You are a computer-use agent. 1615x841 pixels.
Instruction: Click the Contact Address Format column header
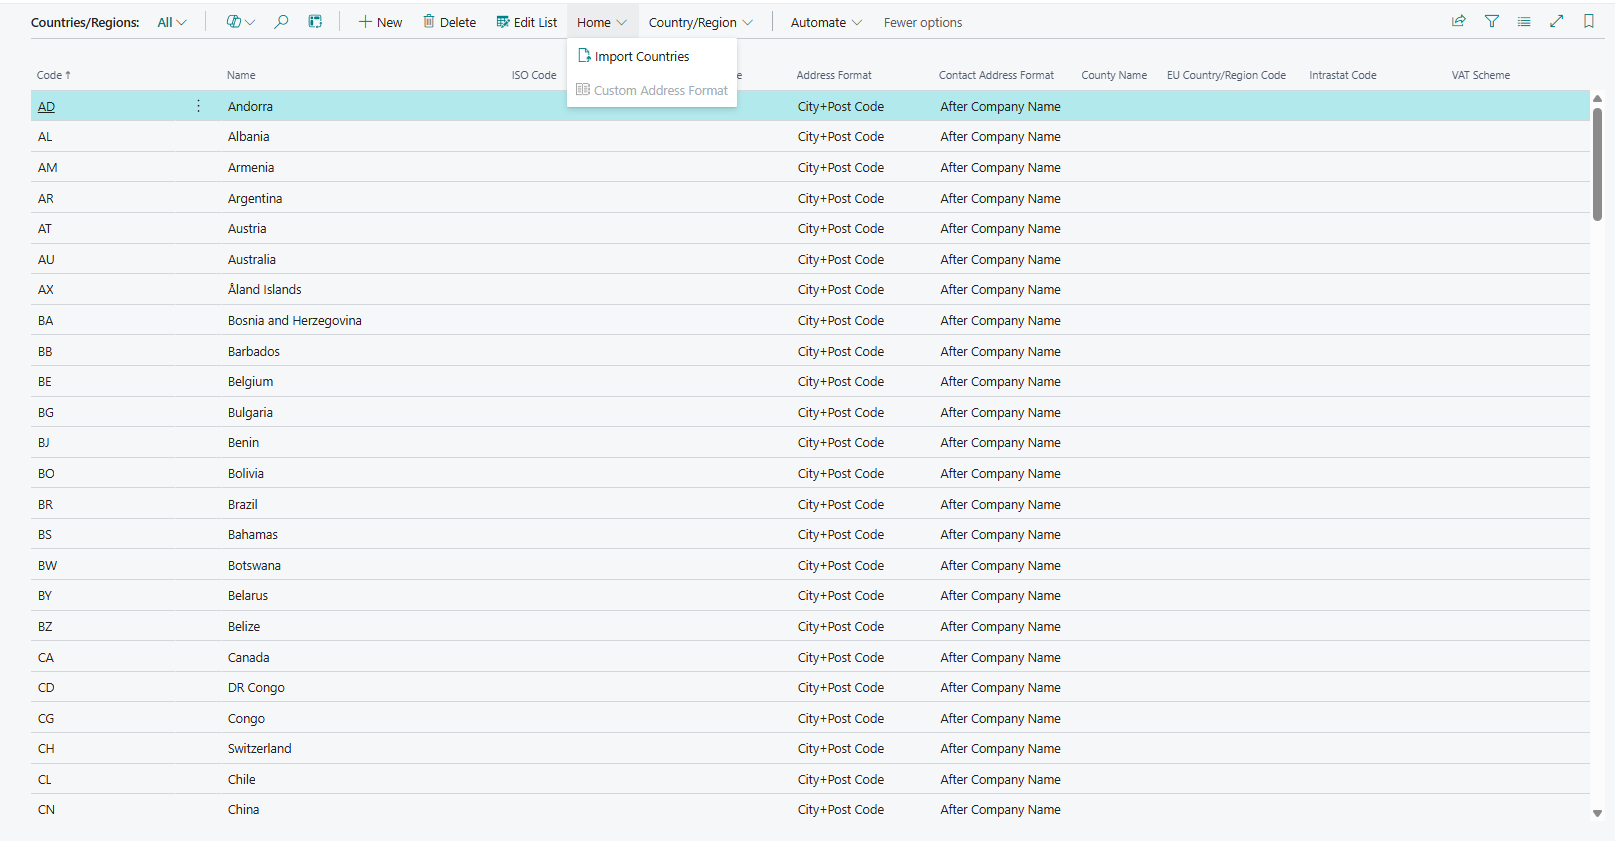pos(996,75)
